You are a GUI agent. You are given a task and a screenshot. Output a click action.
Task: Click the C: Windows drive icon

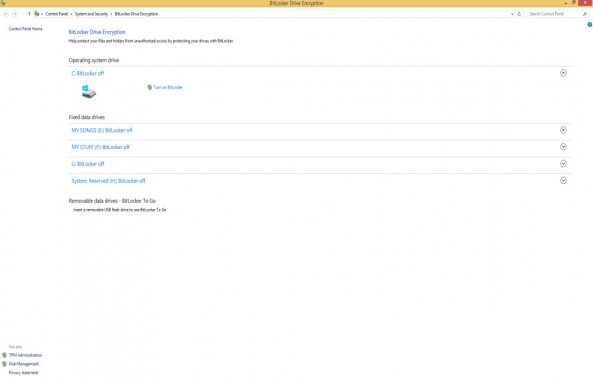[x=88, y=92]
